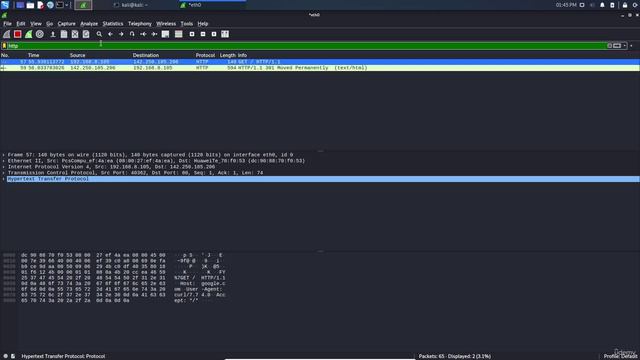Open the Tools menu
The height and width of the screenshot is (360, 640).
click(x=187, y=24)
